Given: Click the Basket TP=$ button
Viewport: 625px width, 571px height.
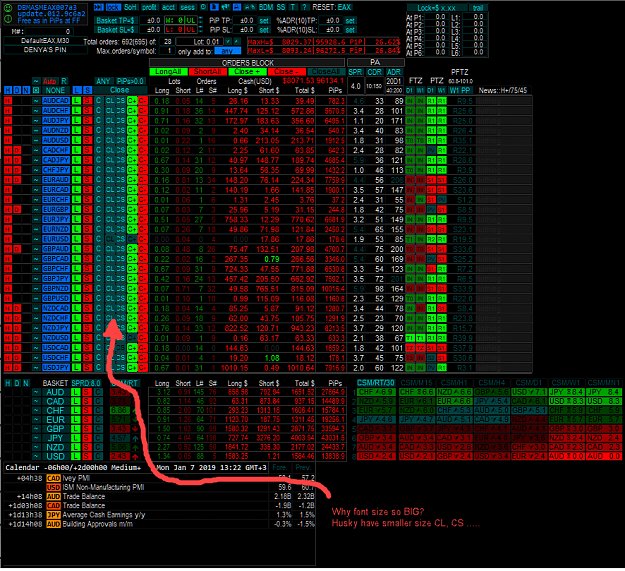Looking at the screenshot, I should click(x=116, y=20).
